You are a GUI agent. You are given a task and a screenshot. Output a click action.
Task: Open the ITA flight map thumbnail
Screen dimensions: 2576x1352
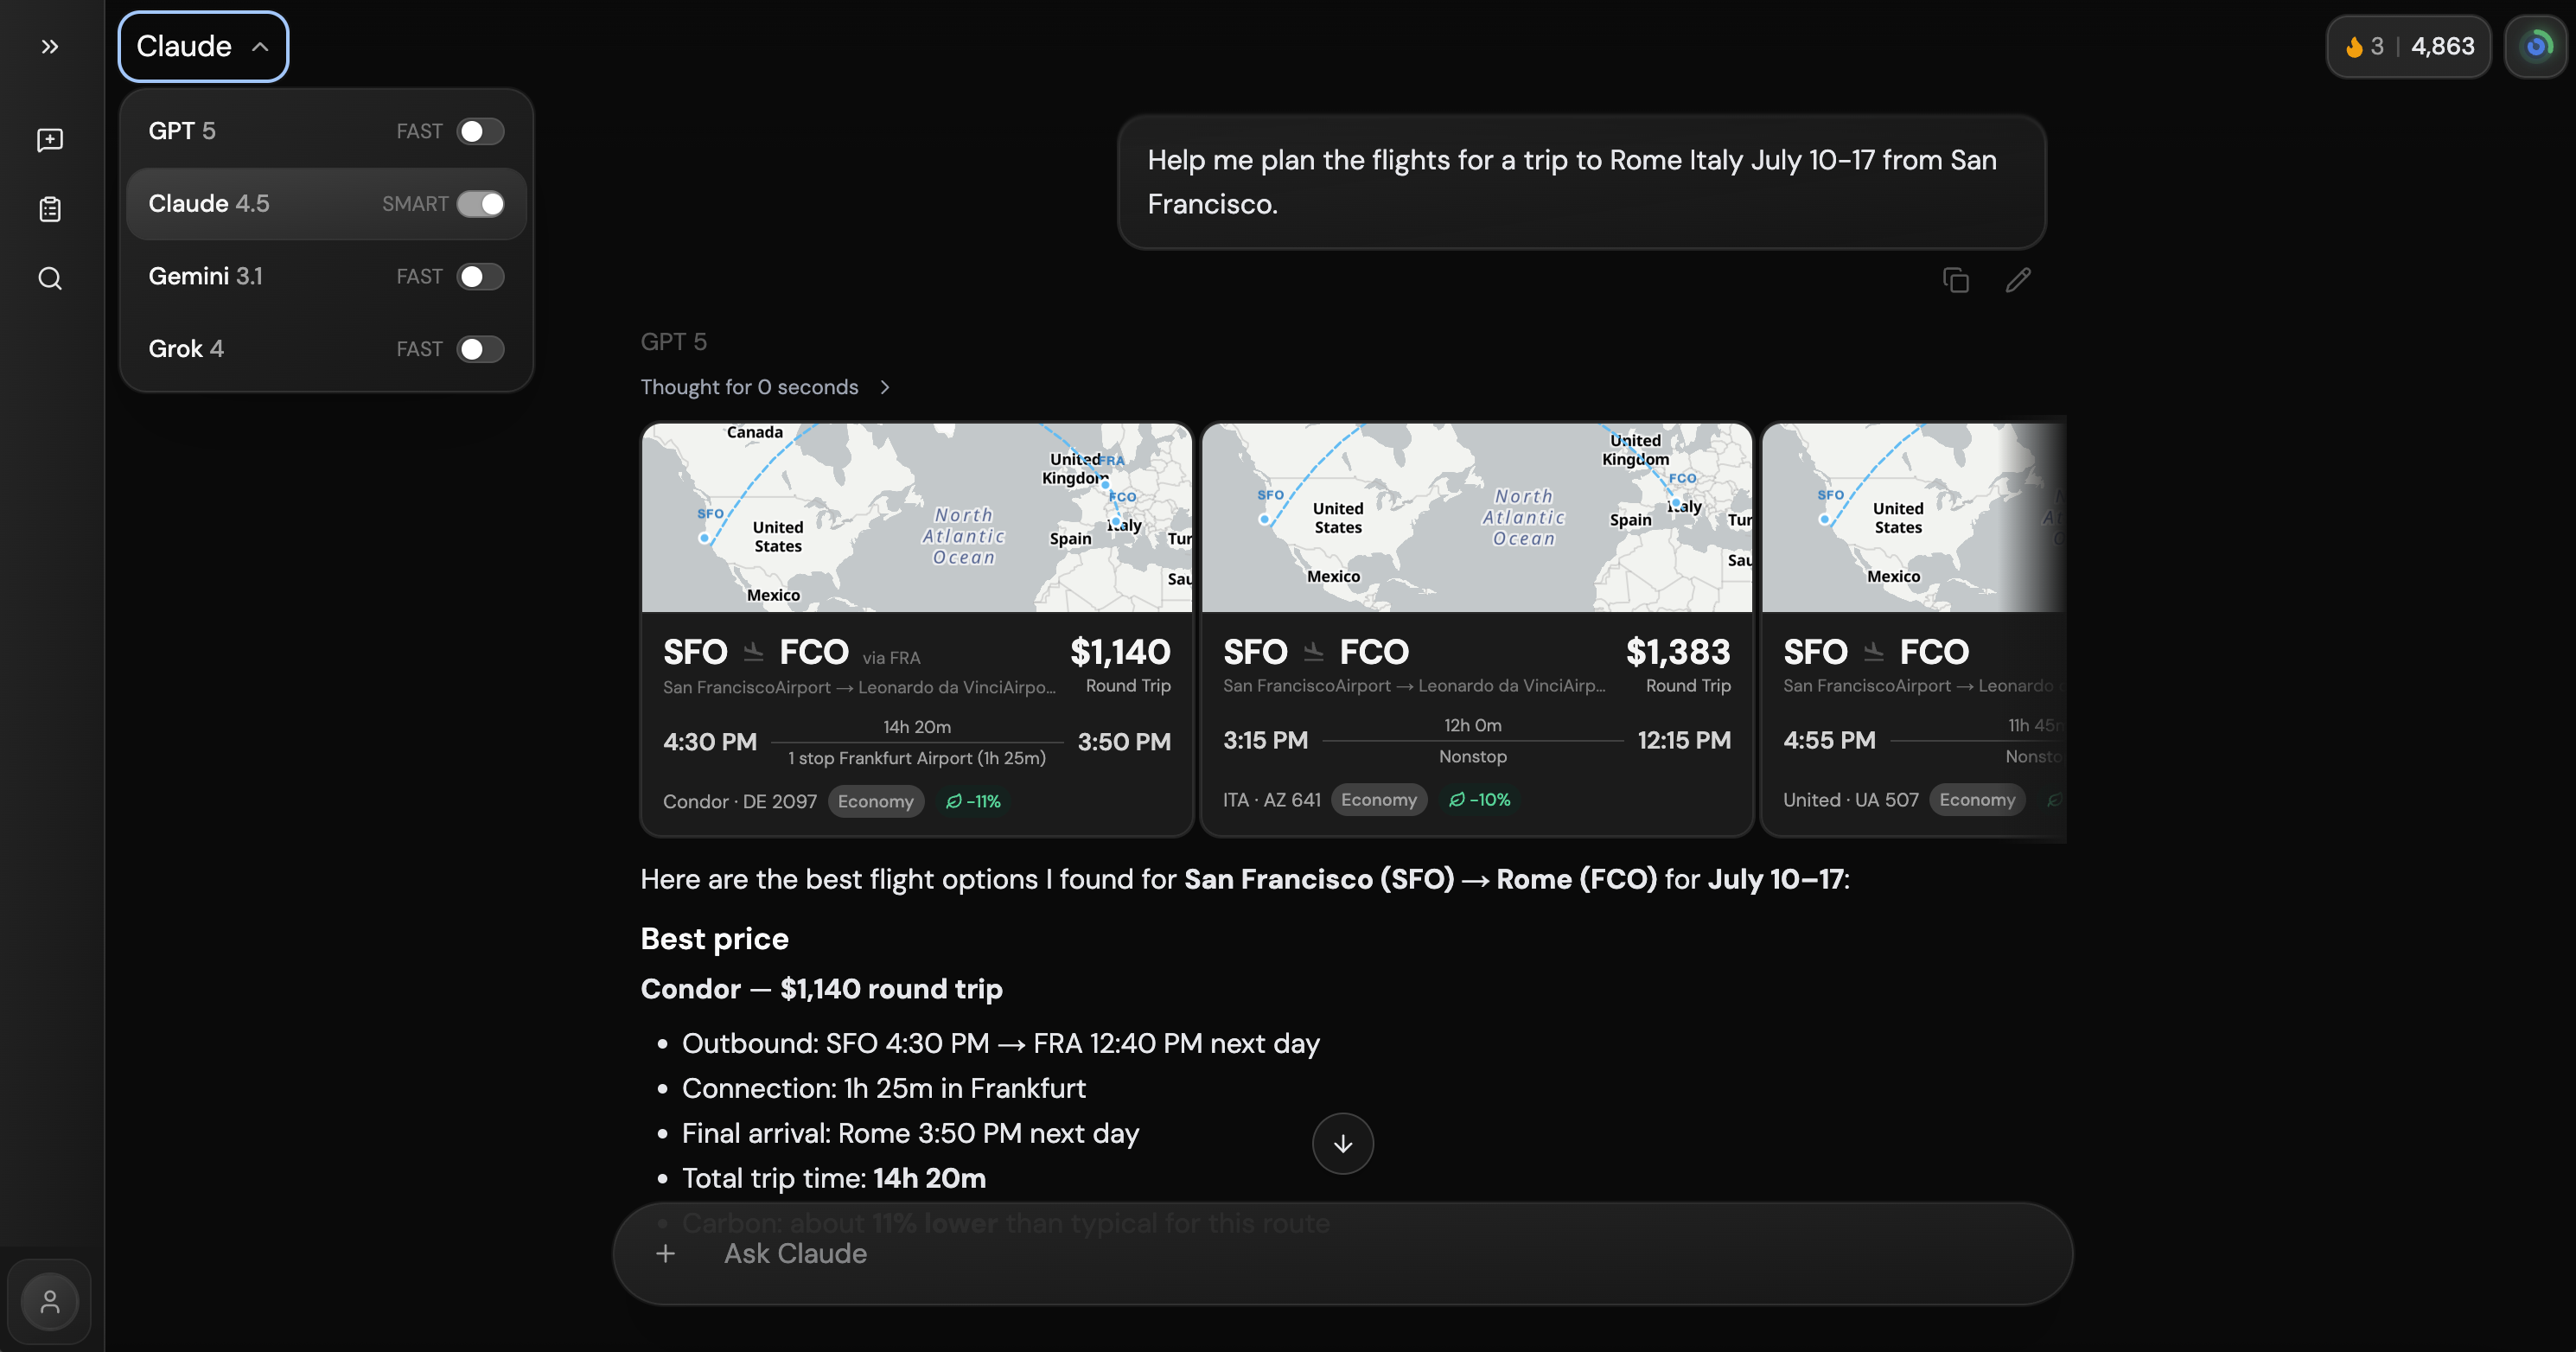coord(1476,517)
